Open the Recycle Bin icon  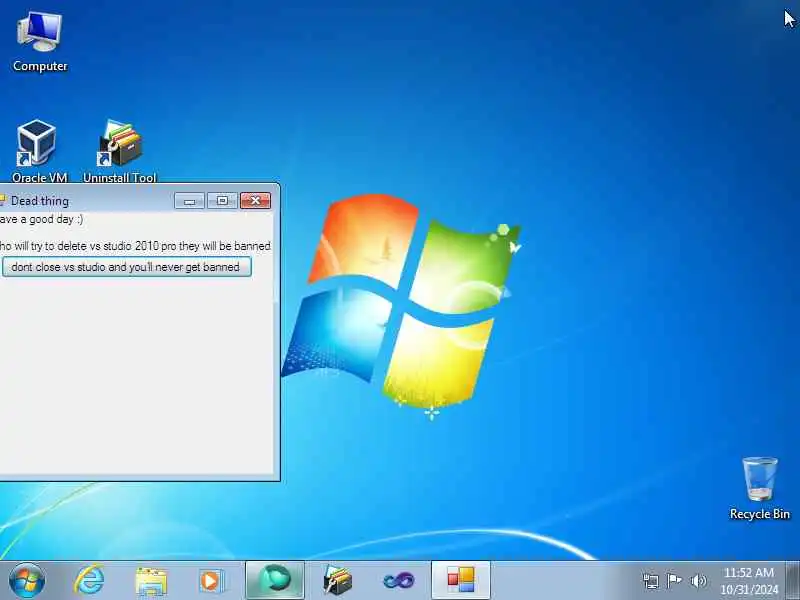760,488
